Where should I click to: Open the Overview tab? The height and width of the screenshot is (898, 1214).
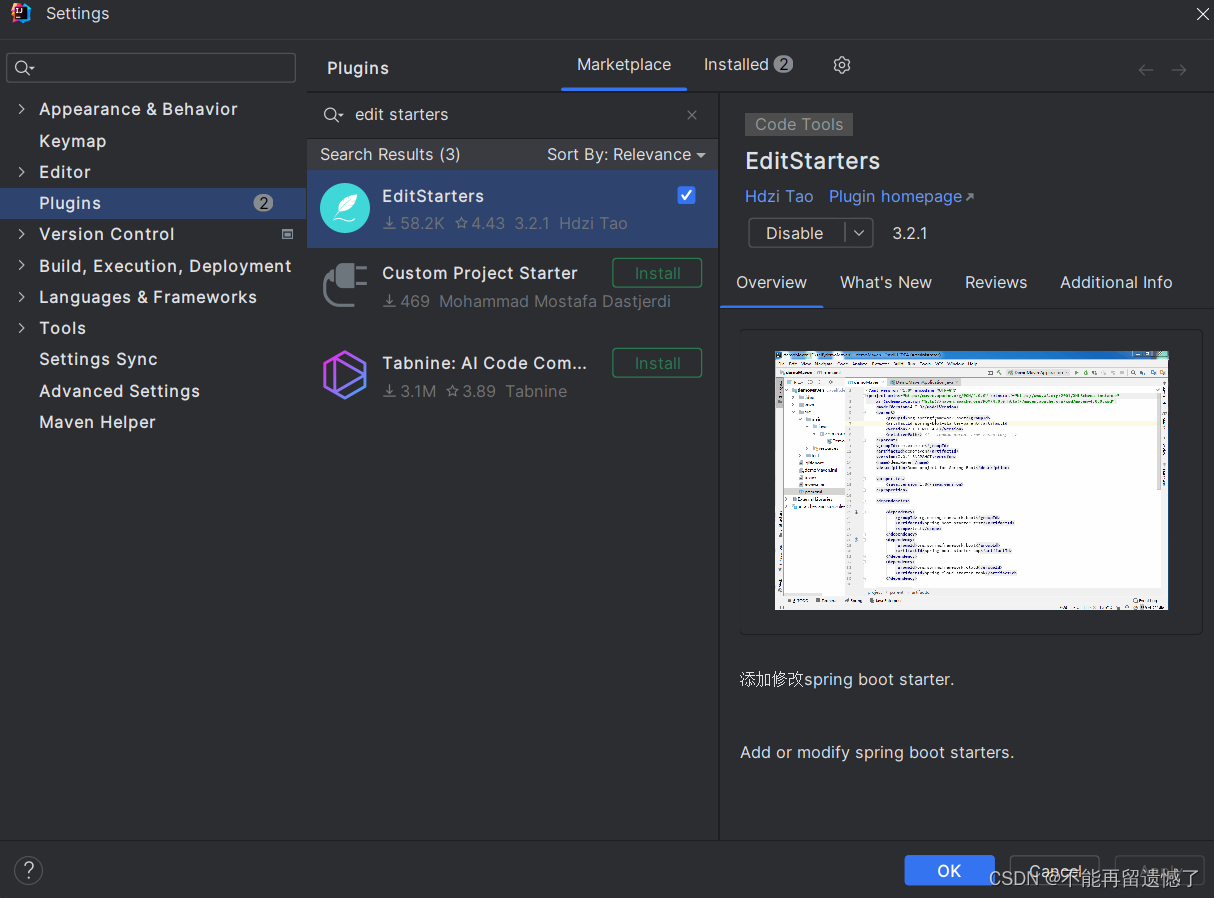click(771, 282)
